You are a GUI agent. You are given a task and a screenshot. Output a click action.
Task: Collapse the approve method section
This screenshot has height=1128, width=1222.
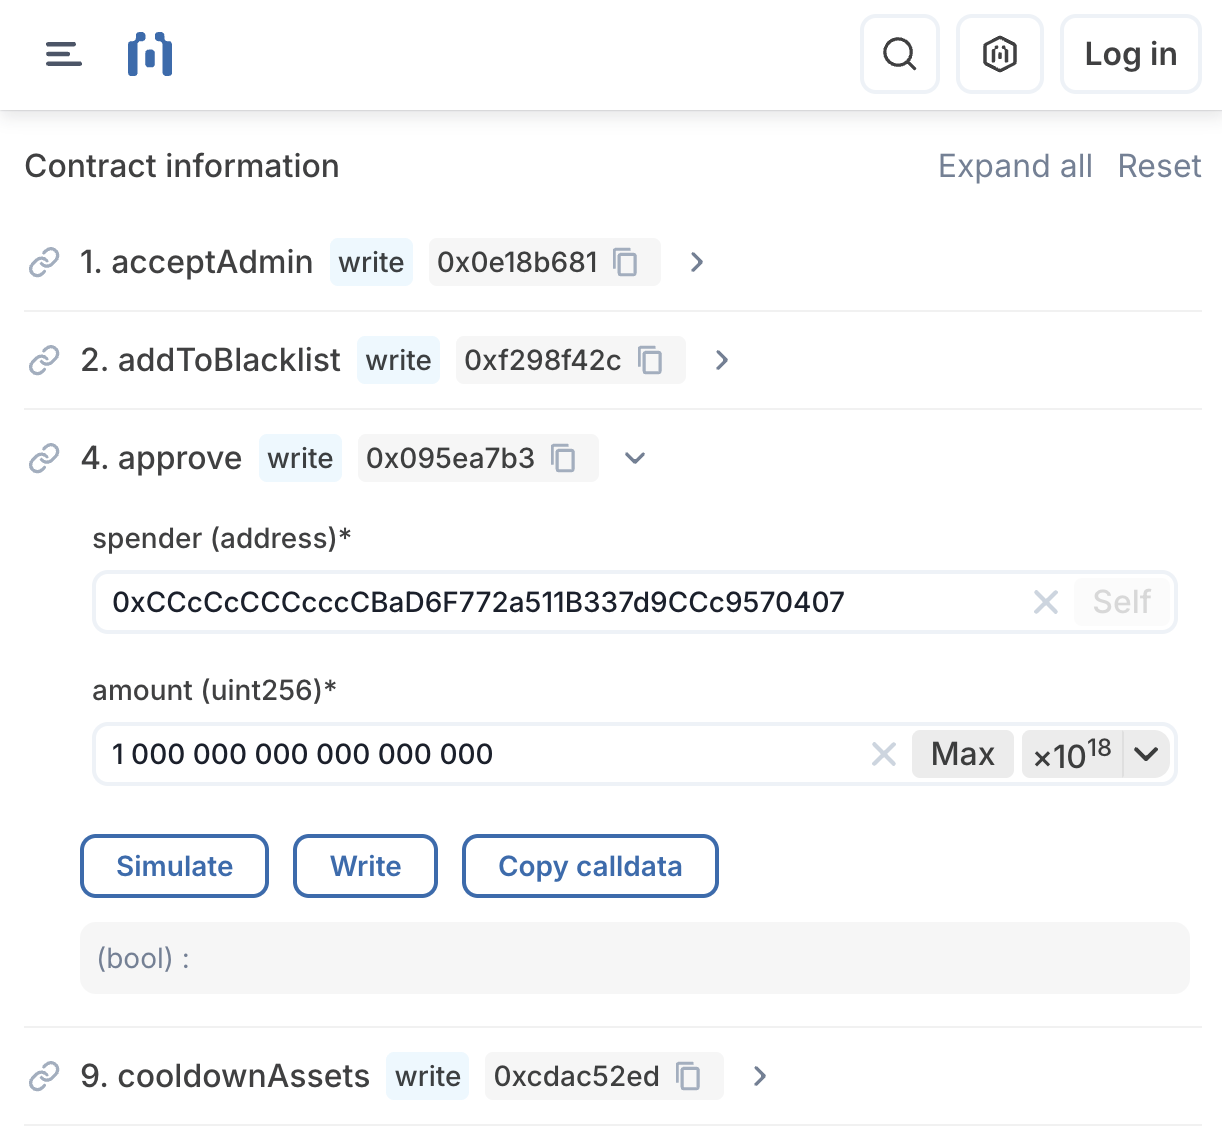[635, 458]
